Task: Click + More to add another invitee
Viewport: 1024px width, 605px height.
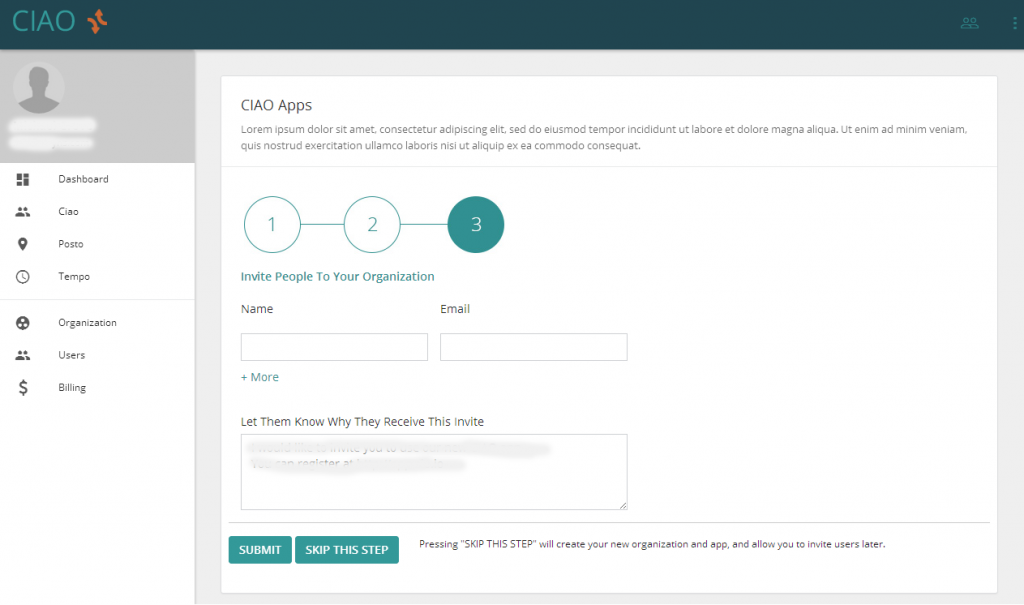Action: 259,377
